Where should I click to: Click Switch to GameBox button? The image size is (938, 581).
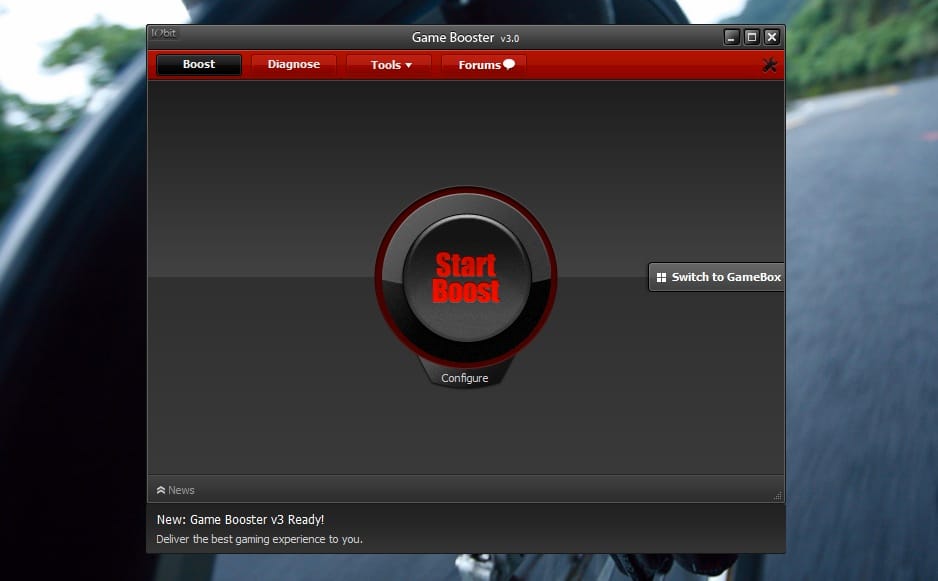pos(717,277)
